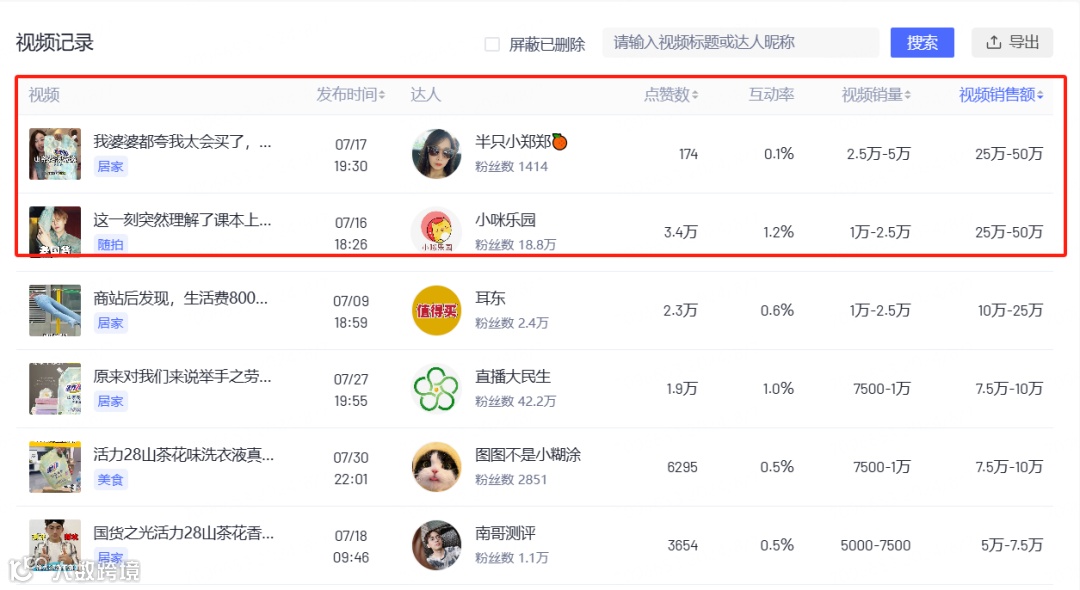Open thumbnail of 商站后发现 video
Image resolution: width=1080 pixels, height=590 pixels.
tap(55, 310)
